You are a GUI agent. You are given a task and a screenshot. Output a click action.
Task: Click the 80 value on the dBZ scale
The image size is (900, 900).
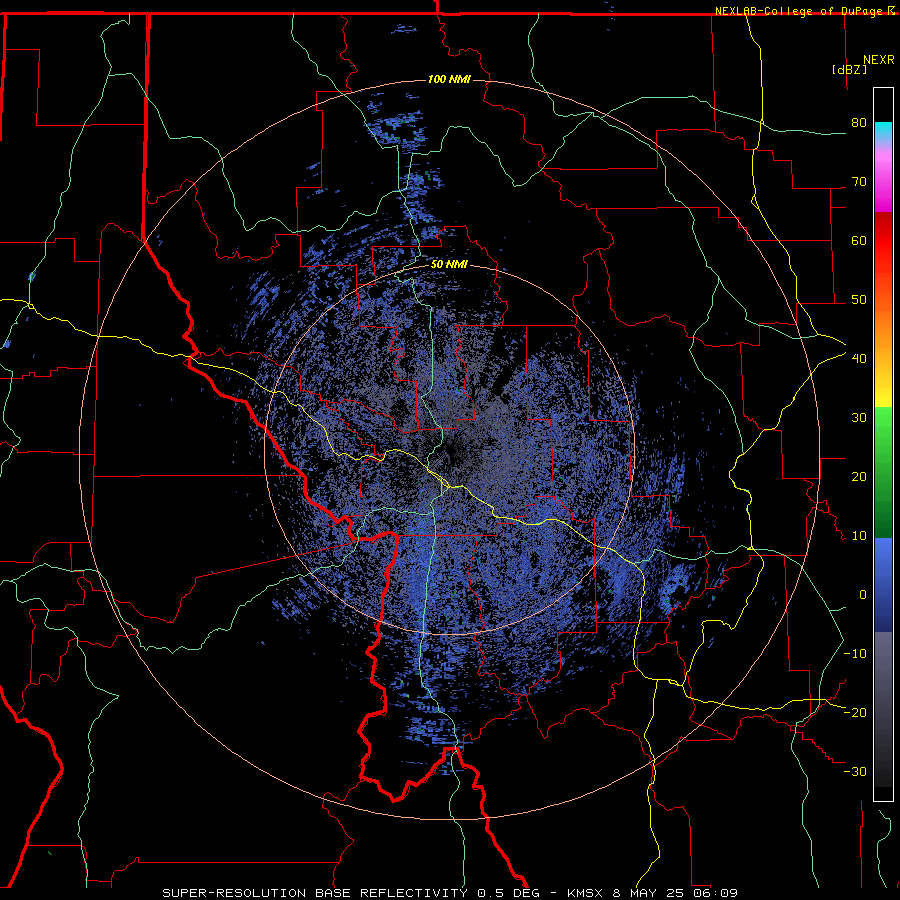(x=859, y=122)
